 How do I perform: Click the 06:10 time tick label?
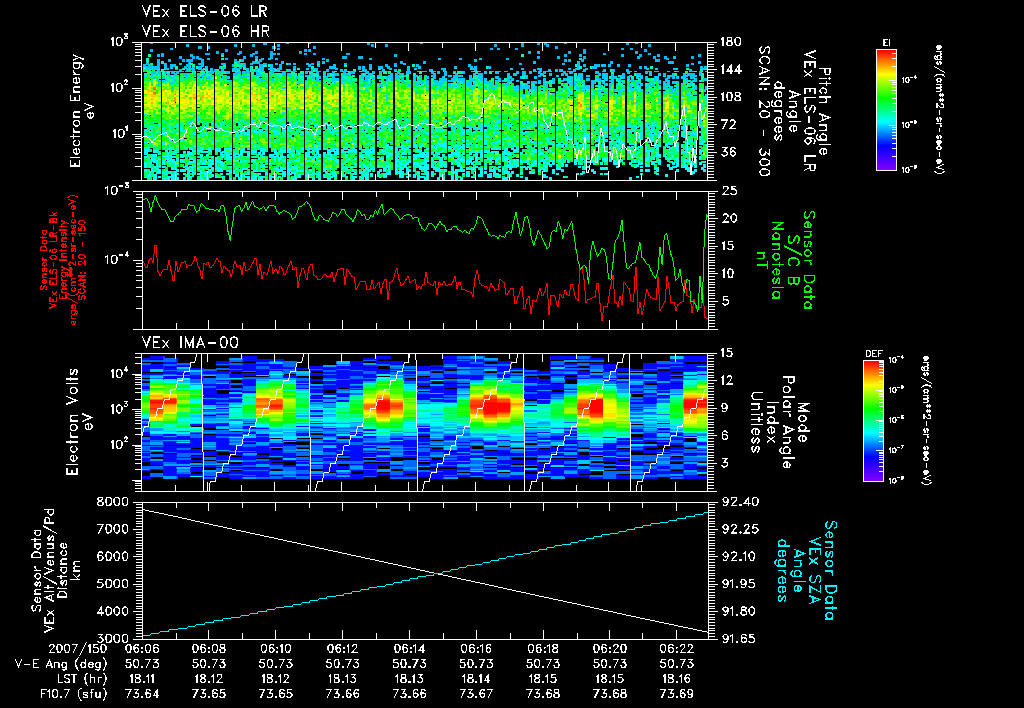(276, 649)
